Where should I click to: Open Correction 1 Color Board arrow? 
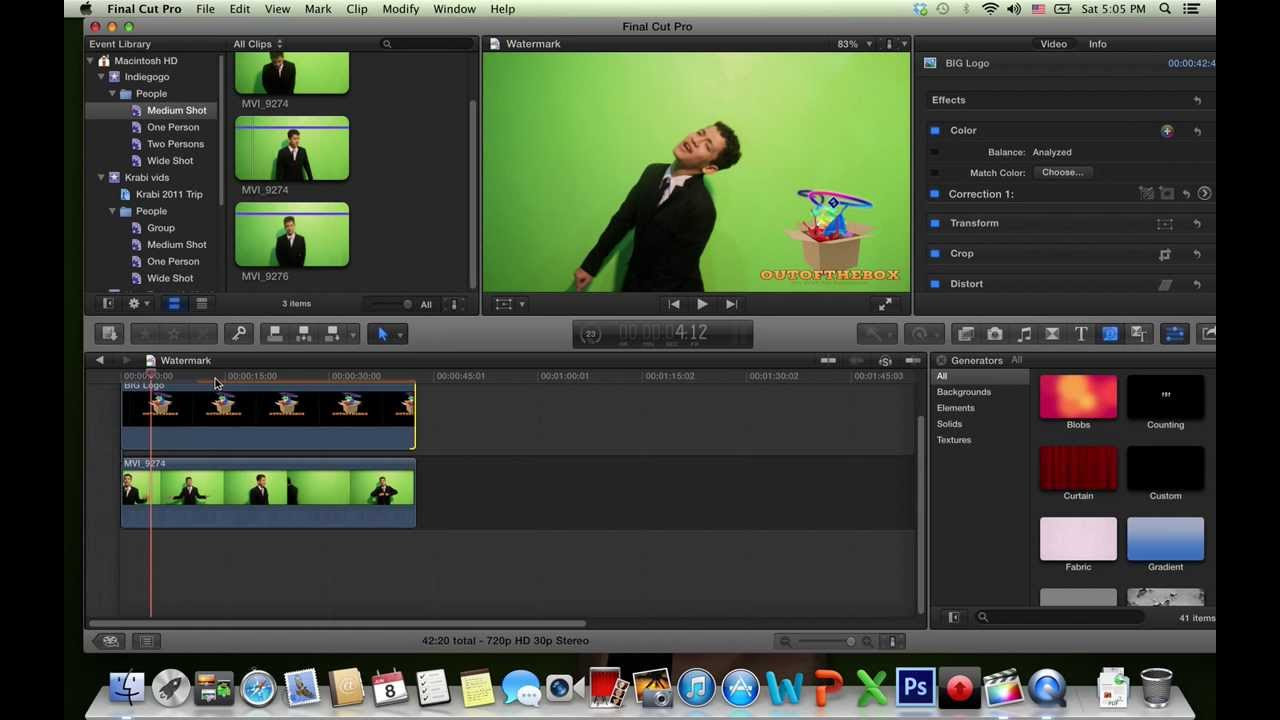pyautogui.click(x=1204, y=194)
